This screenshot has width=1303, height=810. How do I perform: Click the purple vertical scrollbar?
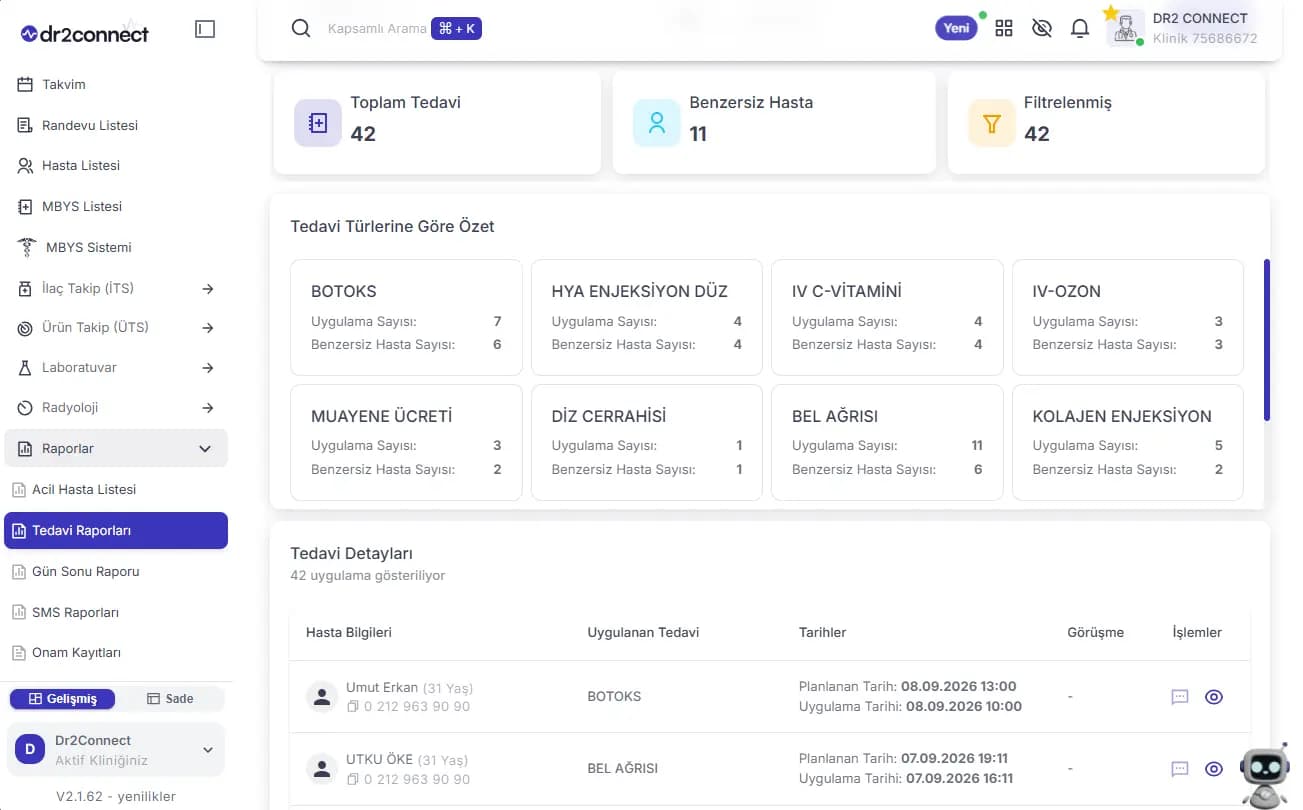click(x=1267, y=340)
